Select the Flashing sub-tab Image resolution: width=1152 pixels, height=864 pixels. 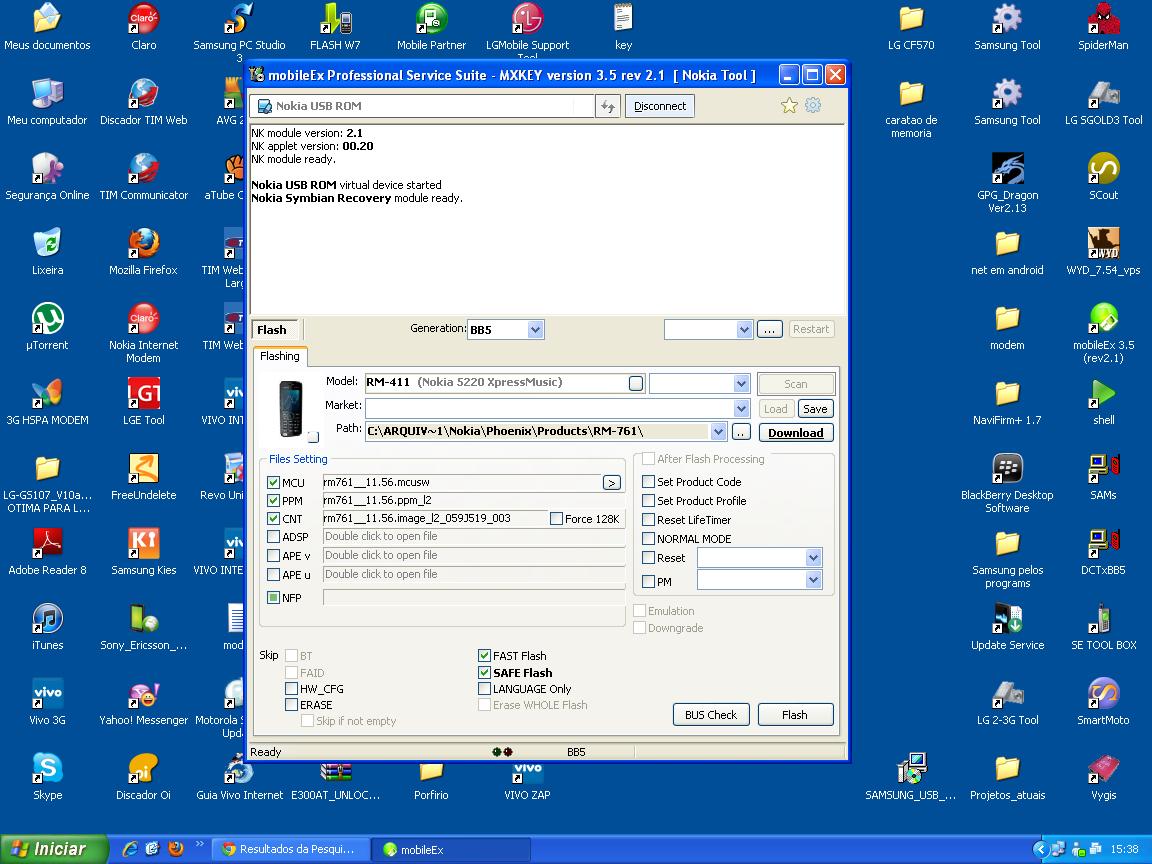pos(280,356)
